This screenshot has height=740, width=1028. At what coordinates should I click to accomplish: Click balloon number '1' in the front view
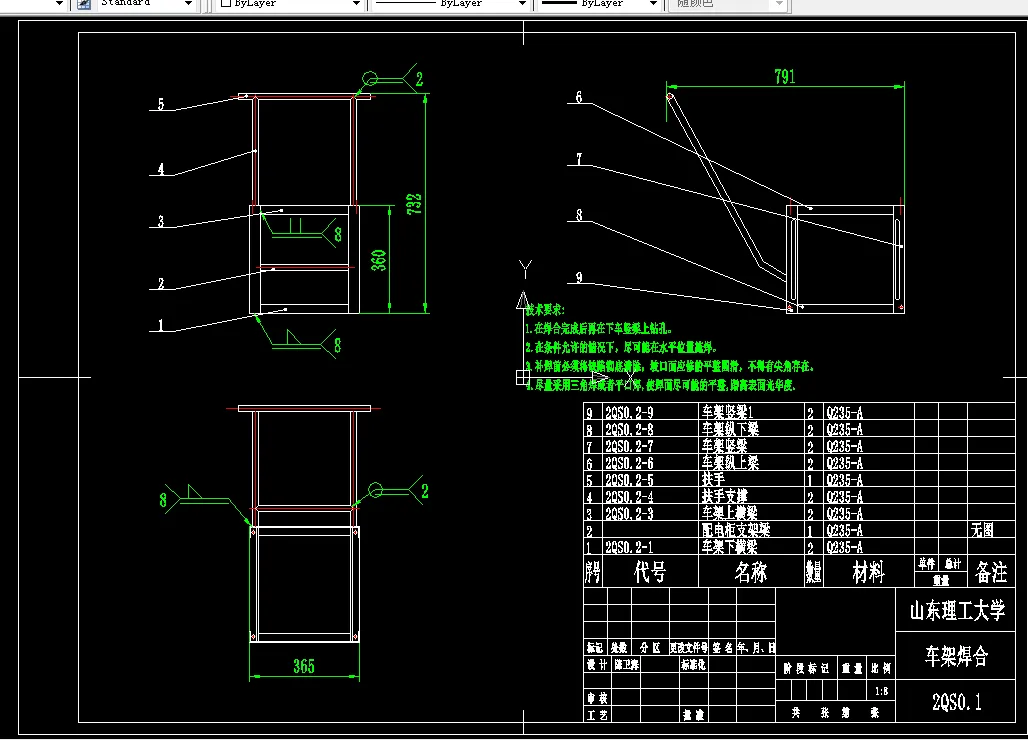click(161, 324)
